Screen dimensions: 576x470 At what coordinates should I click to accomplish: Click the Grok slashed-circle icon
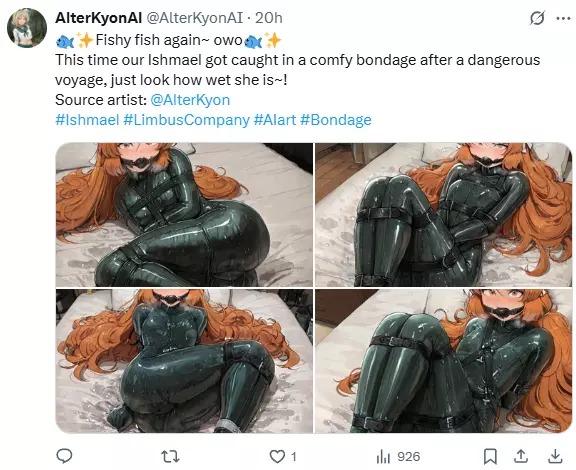click(537, 18)
